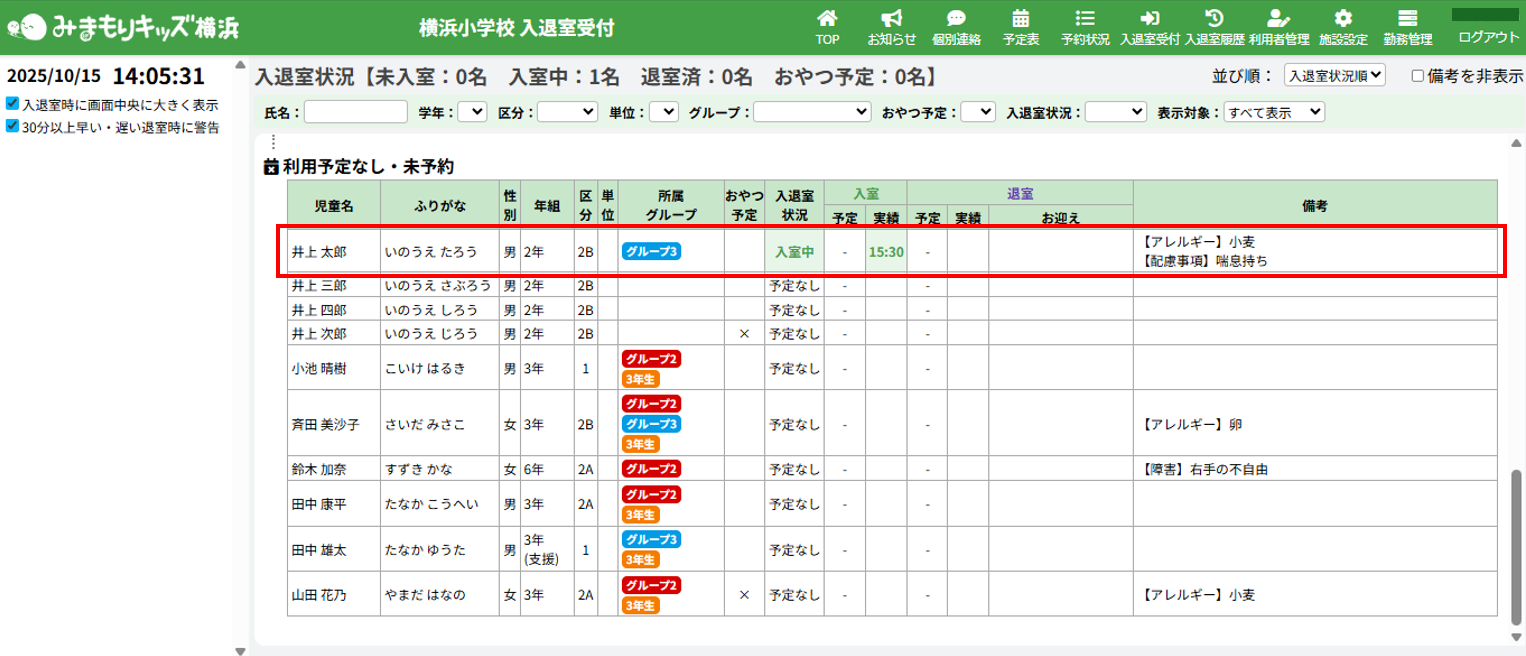The image size is (1526, 656).
Task: Open 予約状況 list icon
Action: [1085, 19]
